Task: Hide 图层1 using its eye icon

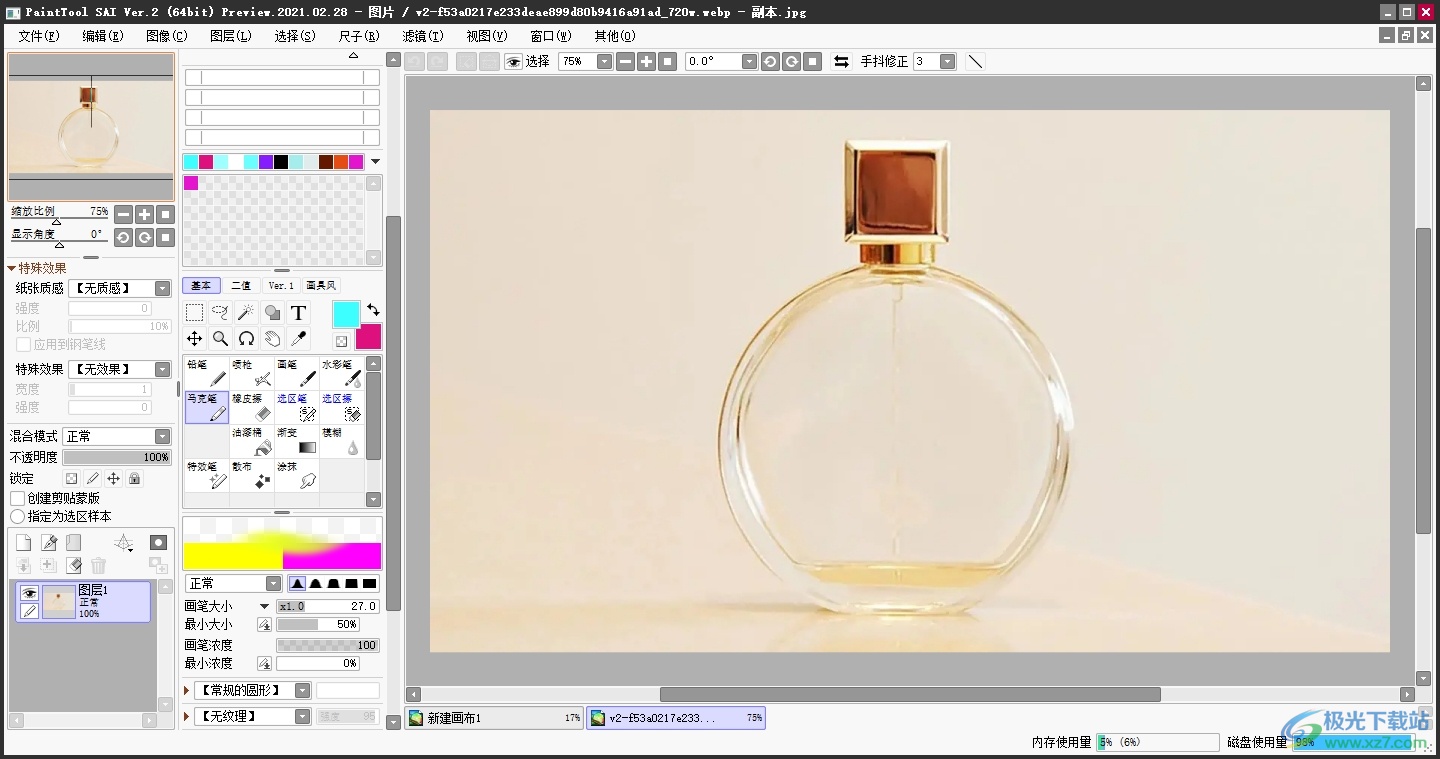Action: pos(29,593)
